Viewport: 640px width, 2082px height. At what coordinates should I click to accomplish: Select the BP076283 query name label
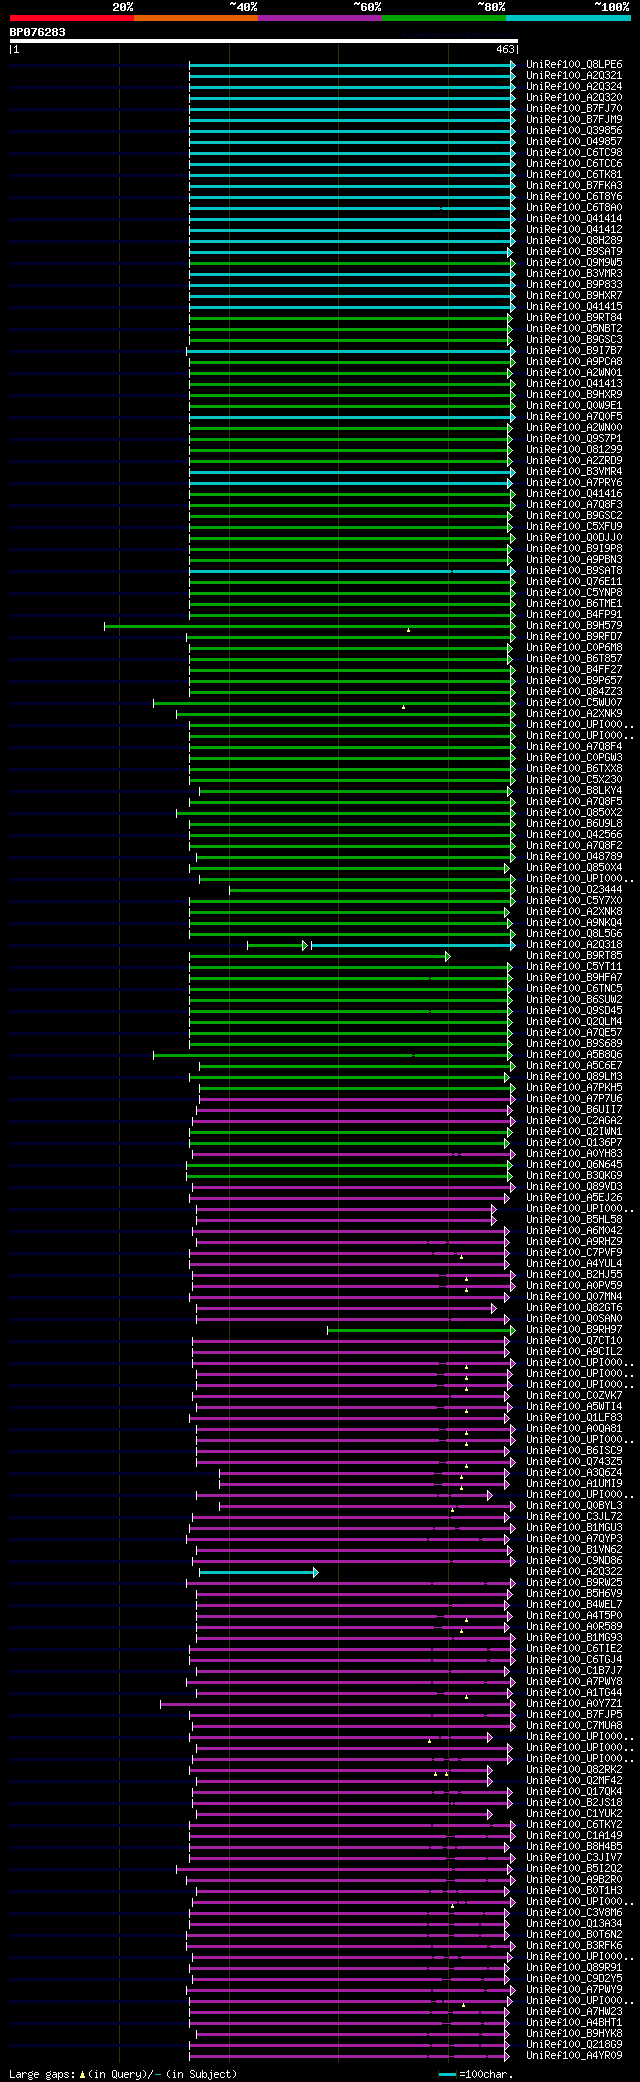pos(38,32)
